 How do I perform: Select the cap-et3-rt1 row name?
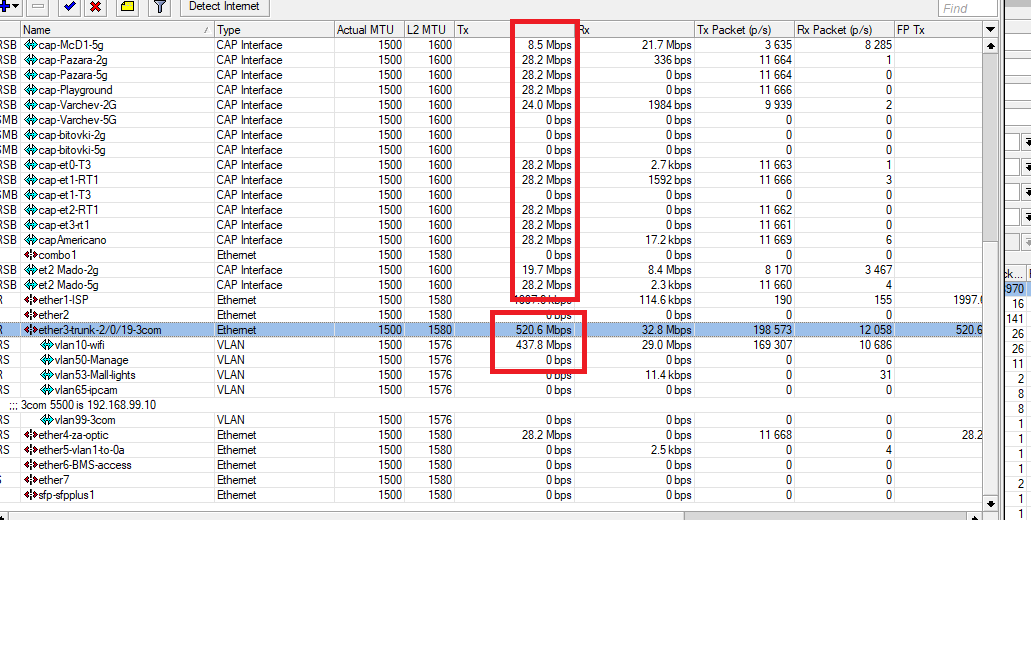[x=64, y=225]
